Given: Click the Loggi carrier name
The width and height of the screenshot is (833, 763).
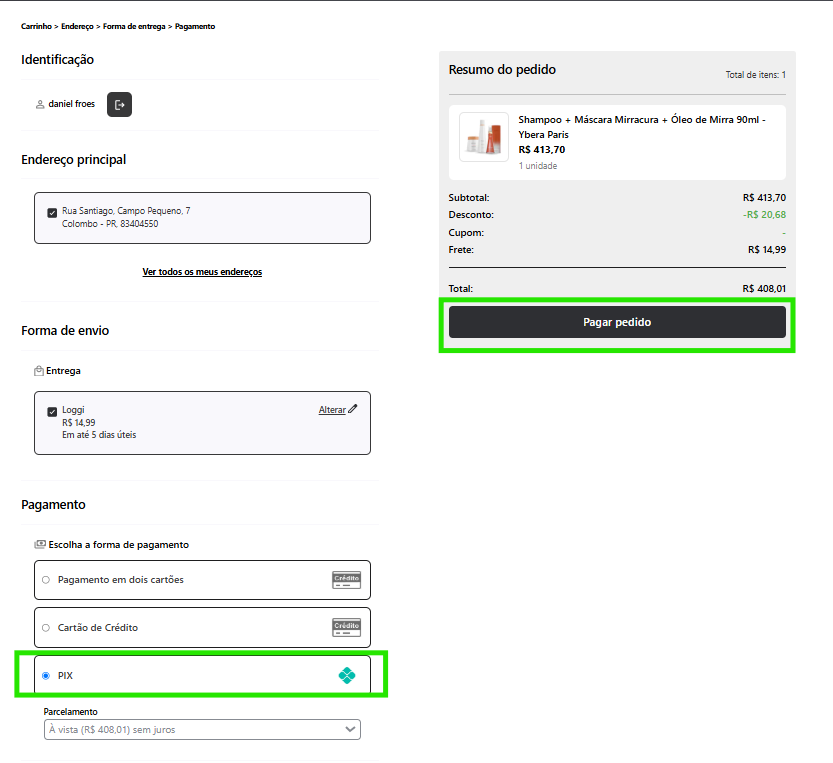Looking at the screenshot, I should coord(73,410).
